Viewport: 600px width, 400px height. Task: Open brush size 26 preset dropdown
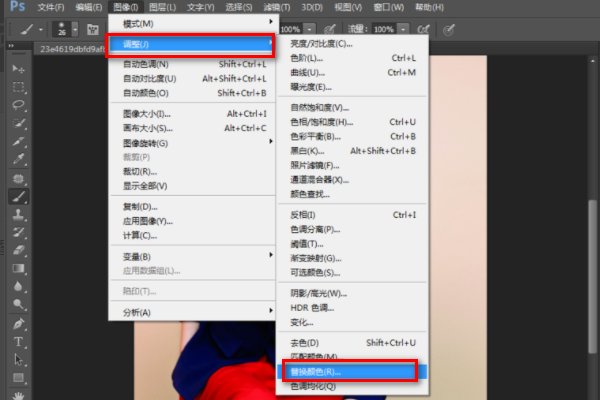pyautogui.click(x=75, y=29)
